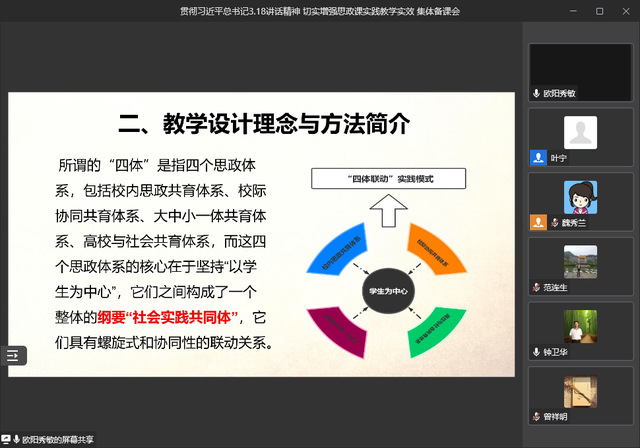Image resolution: width=640 pixels, height=448 pixels.
Task: Click the screen share icon in bottom status label
Action: pos(7,439)
